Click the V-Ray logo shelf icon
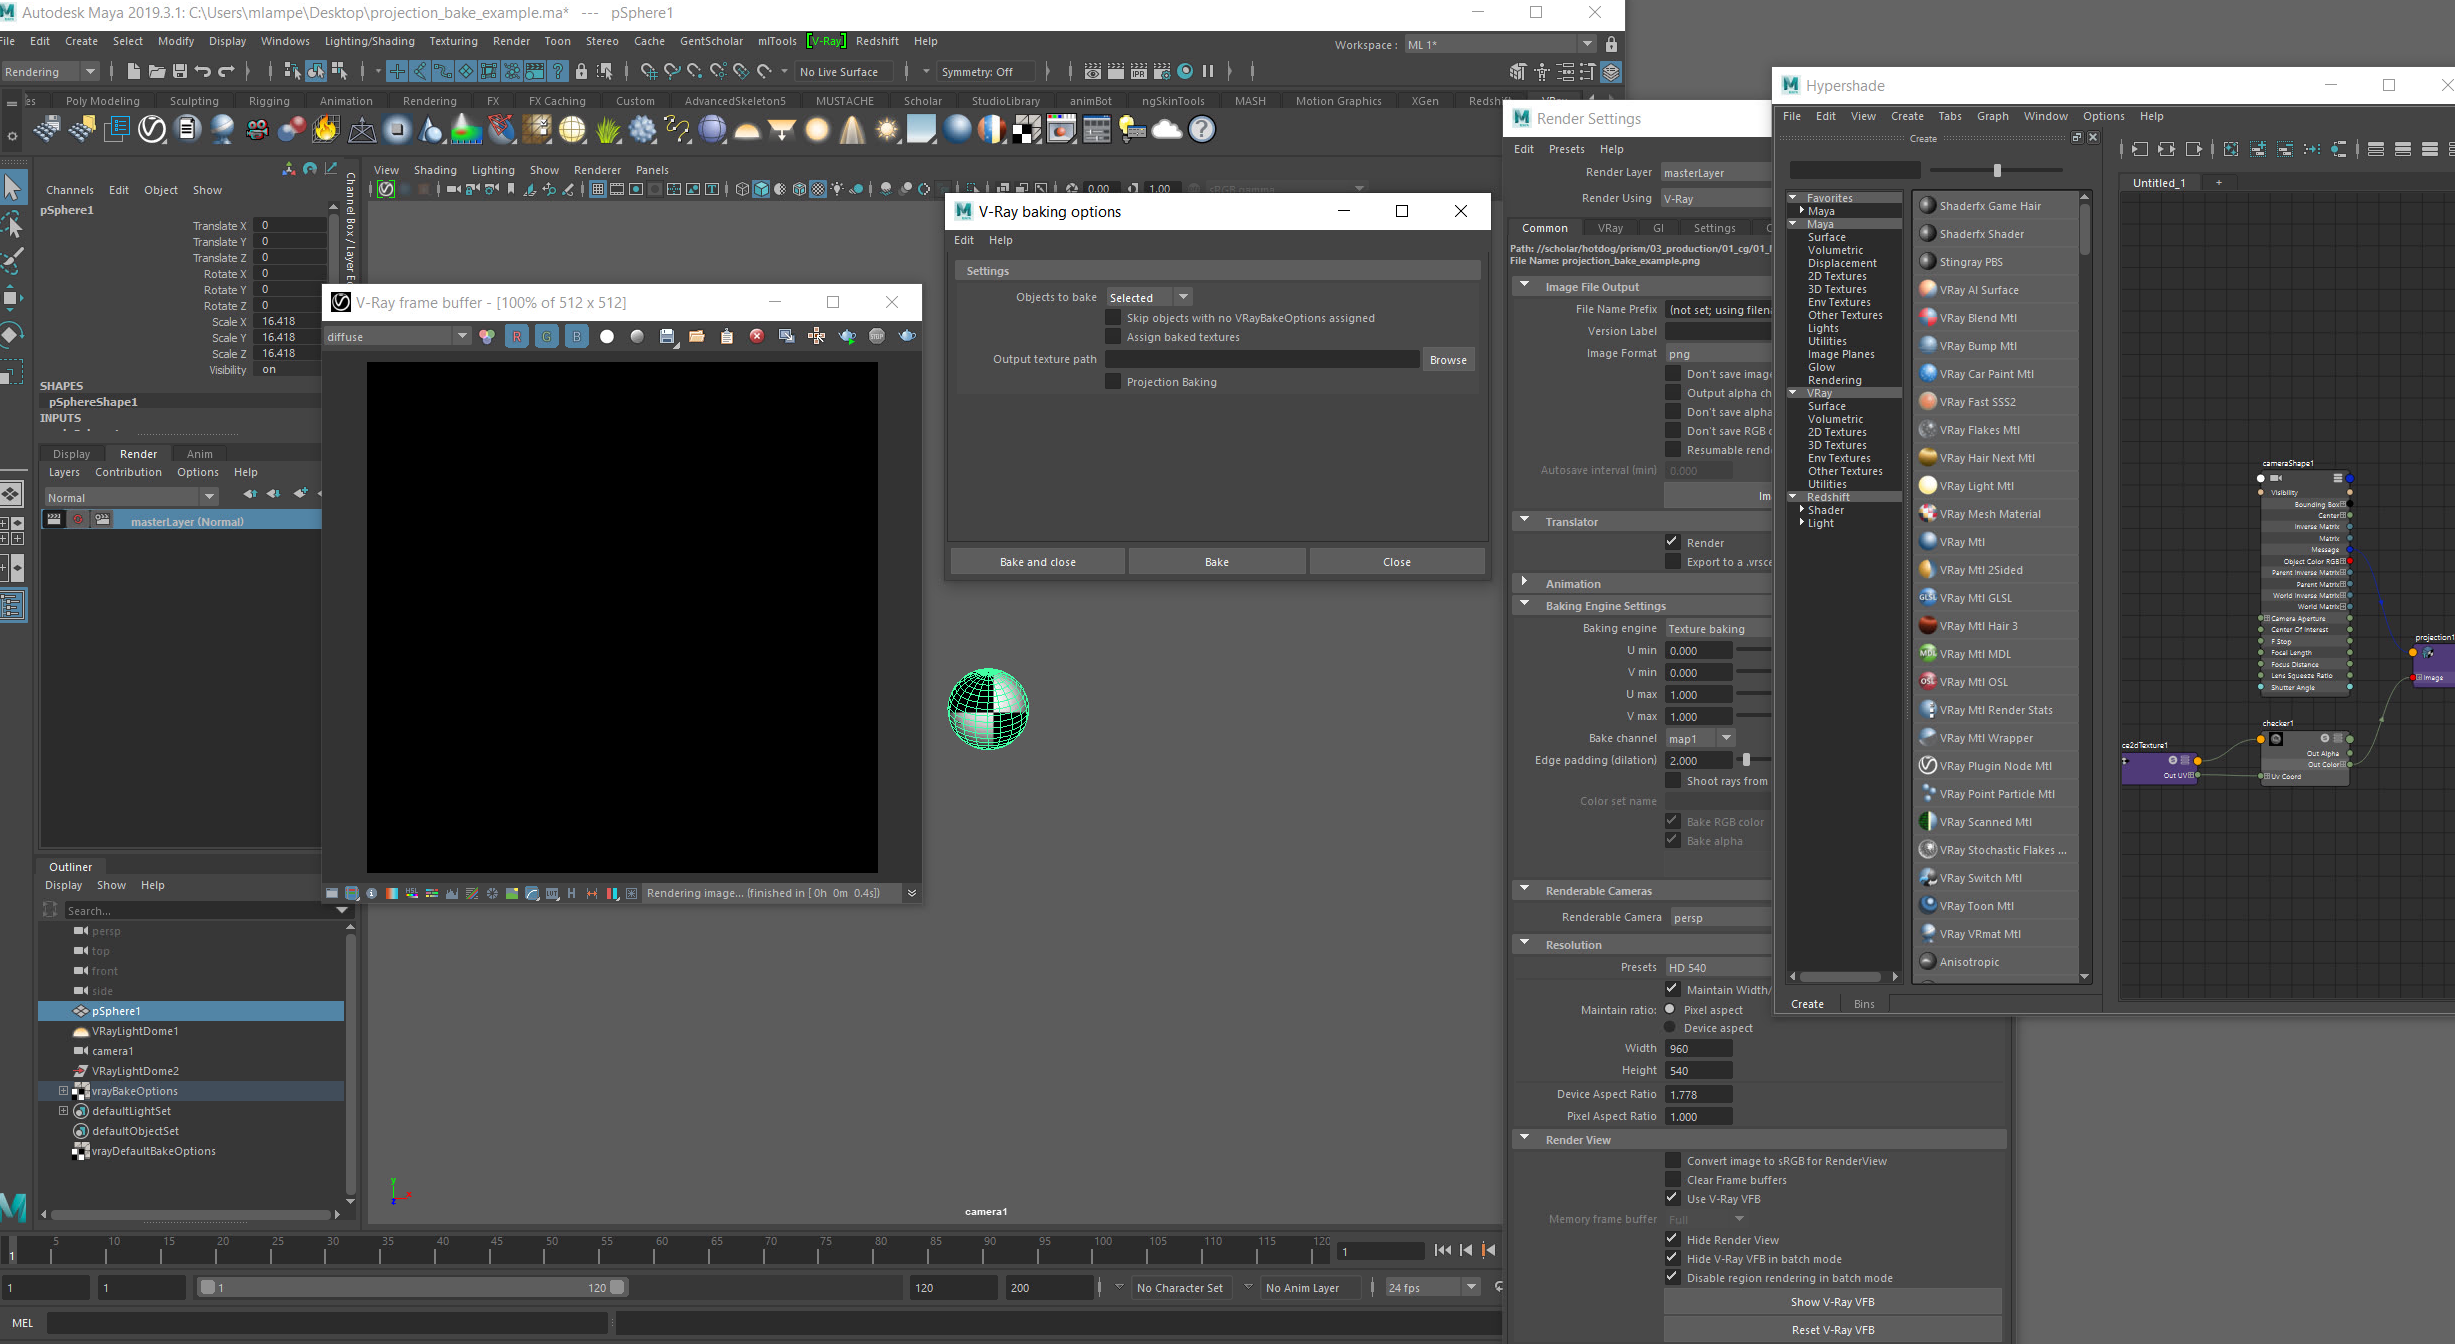The image size is (2455, 1344). point(152,129)
